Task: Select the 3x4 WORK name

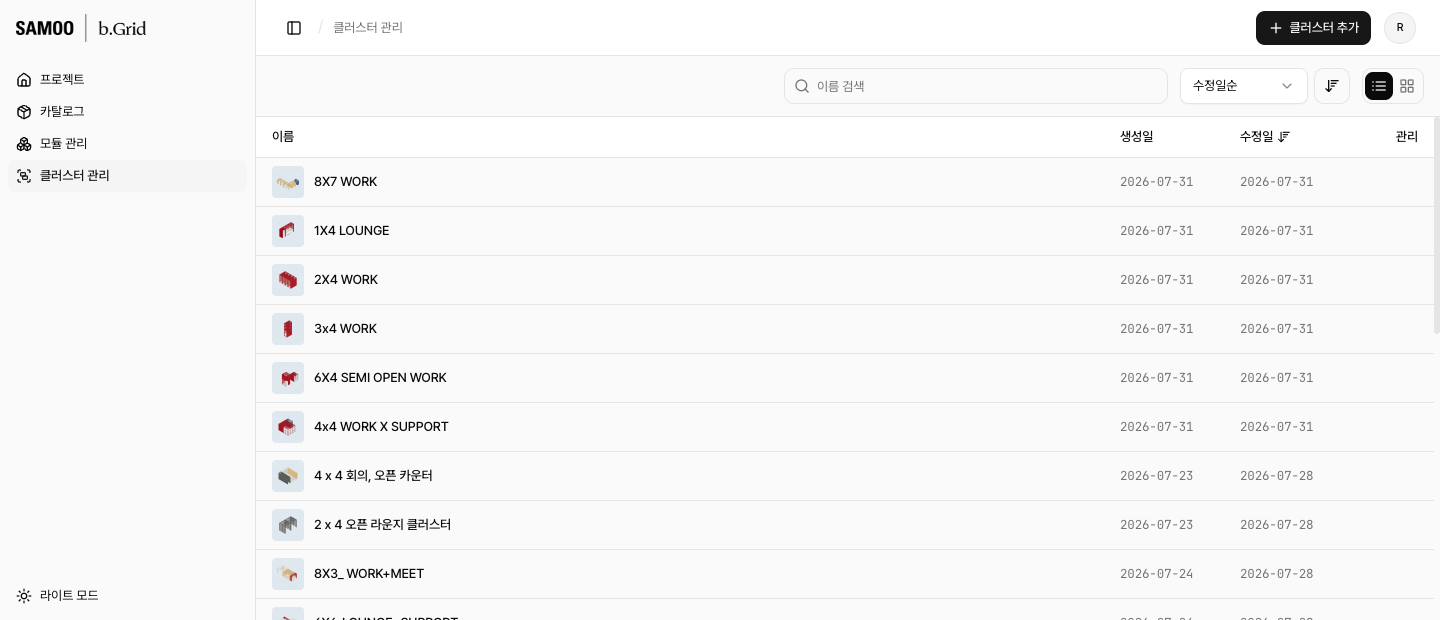Action: (346, 329)
